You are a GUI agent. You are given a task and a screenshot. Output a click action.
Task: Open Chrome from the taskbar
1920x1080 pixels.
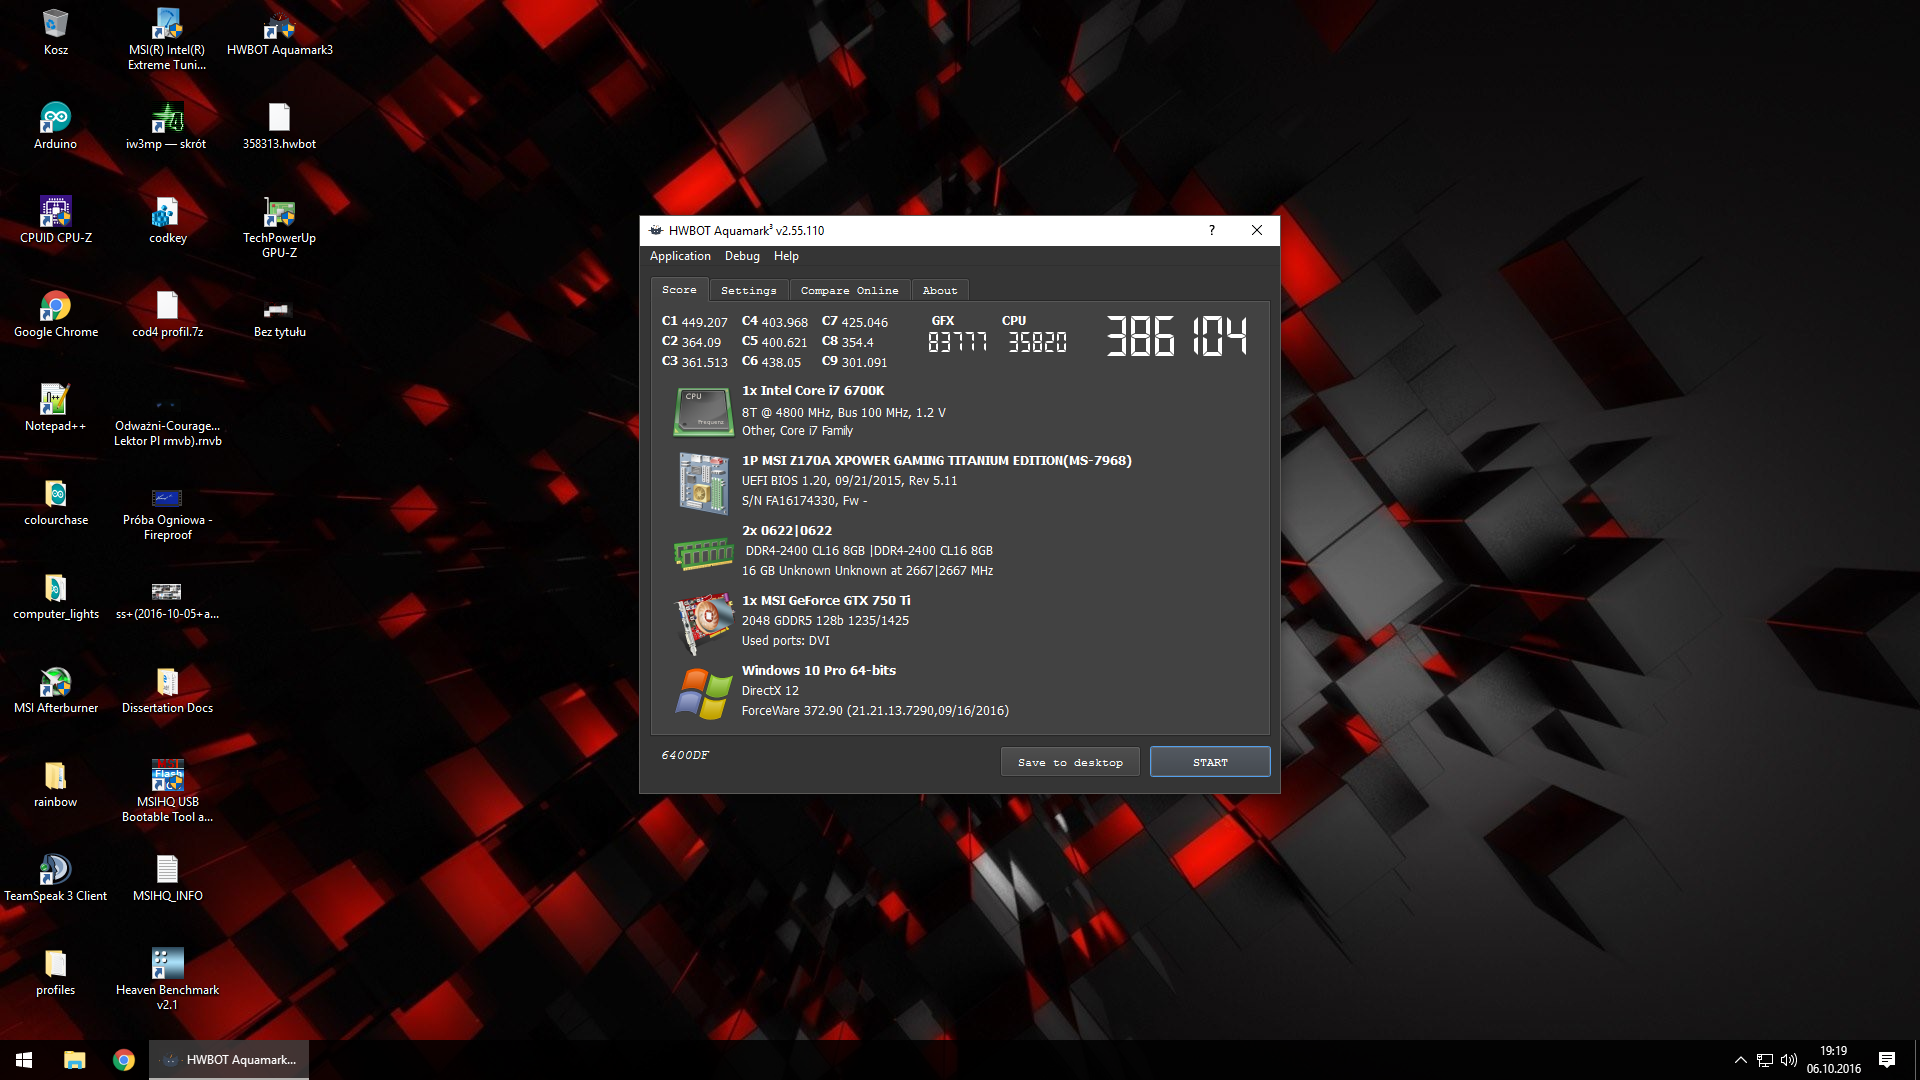(124, 1060)
